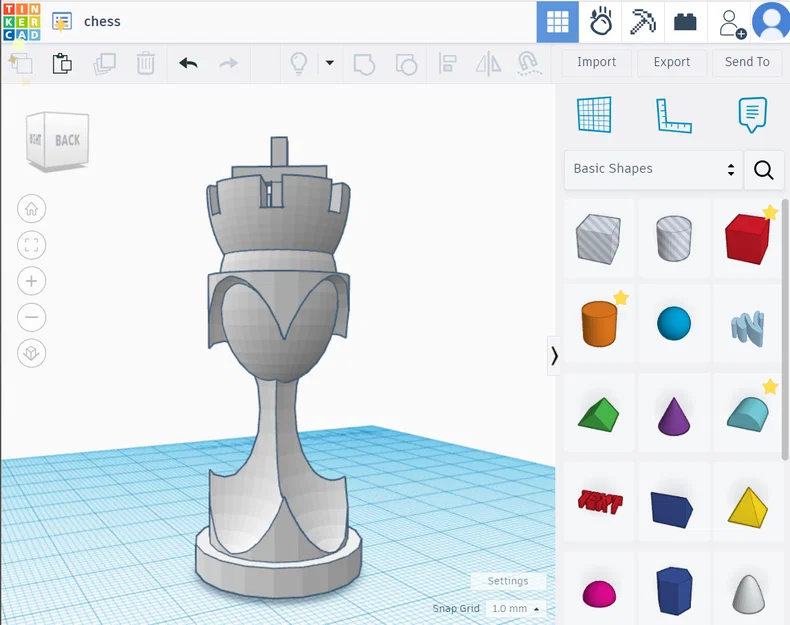This screenshot has width=790, height=625.
Task: Reset to home view
Action: (x=32, y=209)
